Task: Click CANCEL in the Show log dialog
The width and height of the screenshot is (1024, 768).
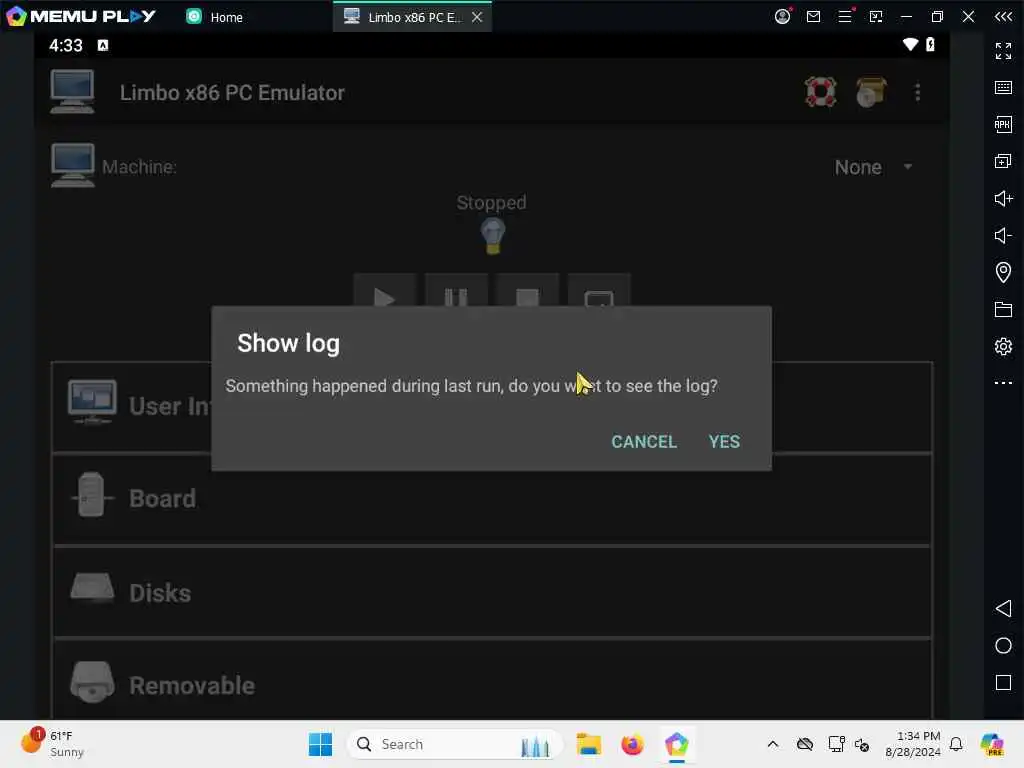Action: (644, 441)
